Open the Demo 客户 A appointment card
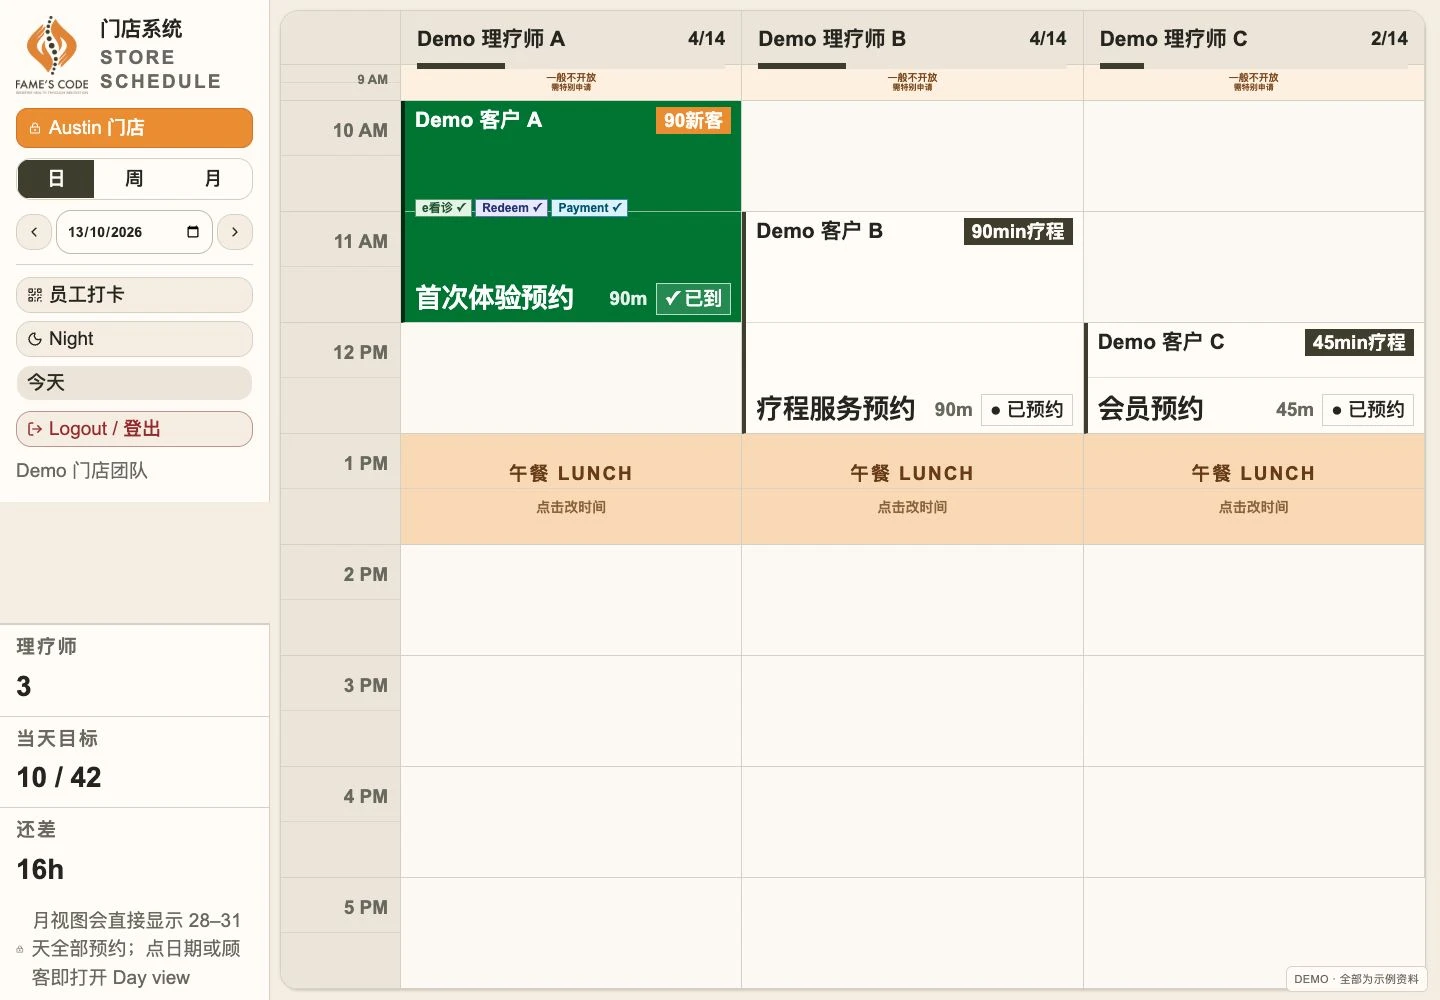 571,212
